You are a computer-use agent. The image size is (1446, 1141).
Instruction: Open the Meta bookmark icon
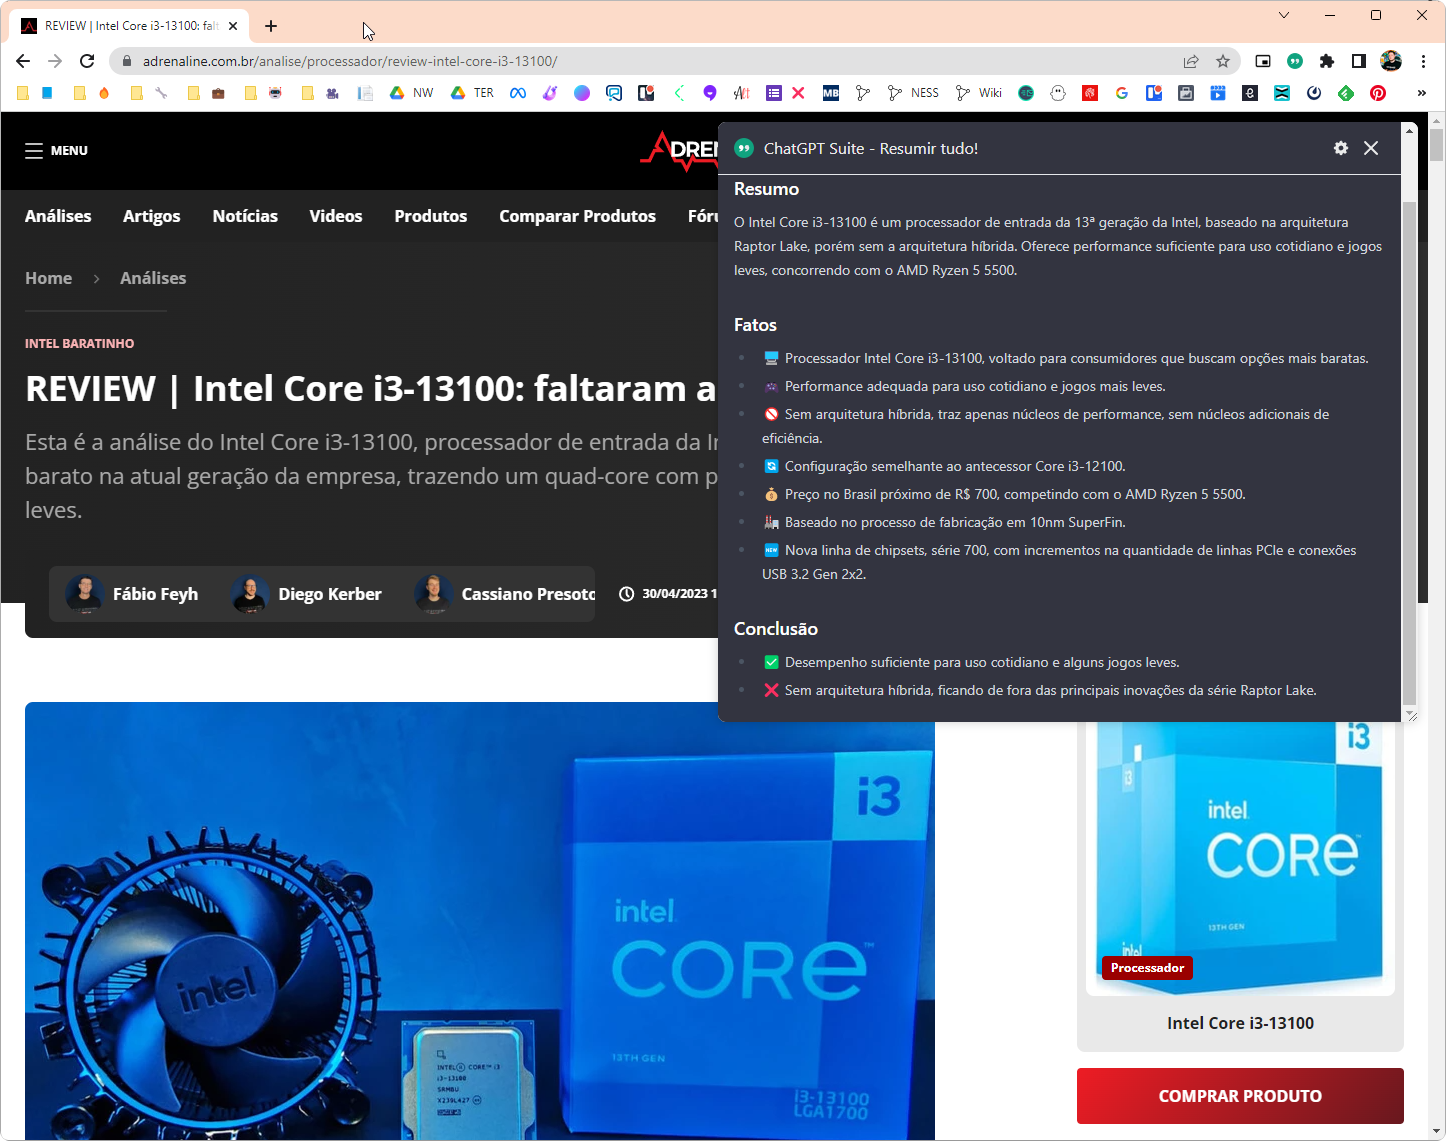tap(517, 93)
